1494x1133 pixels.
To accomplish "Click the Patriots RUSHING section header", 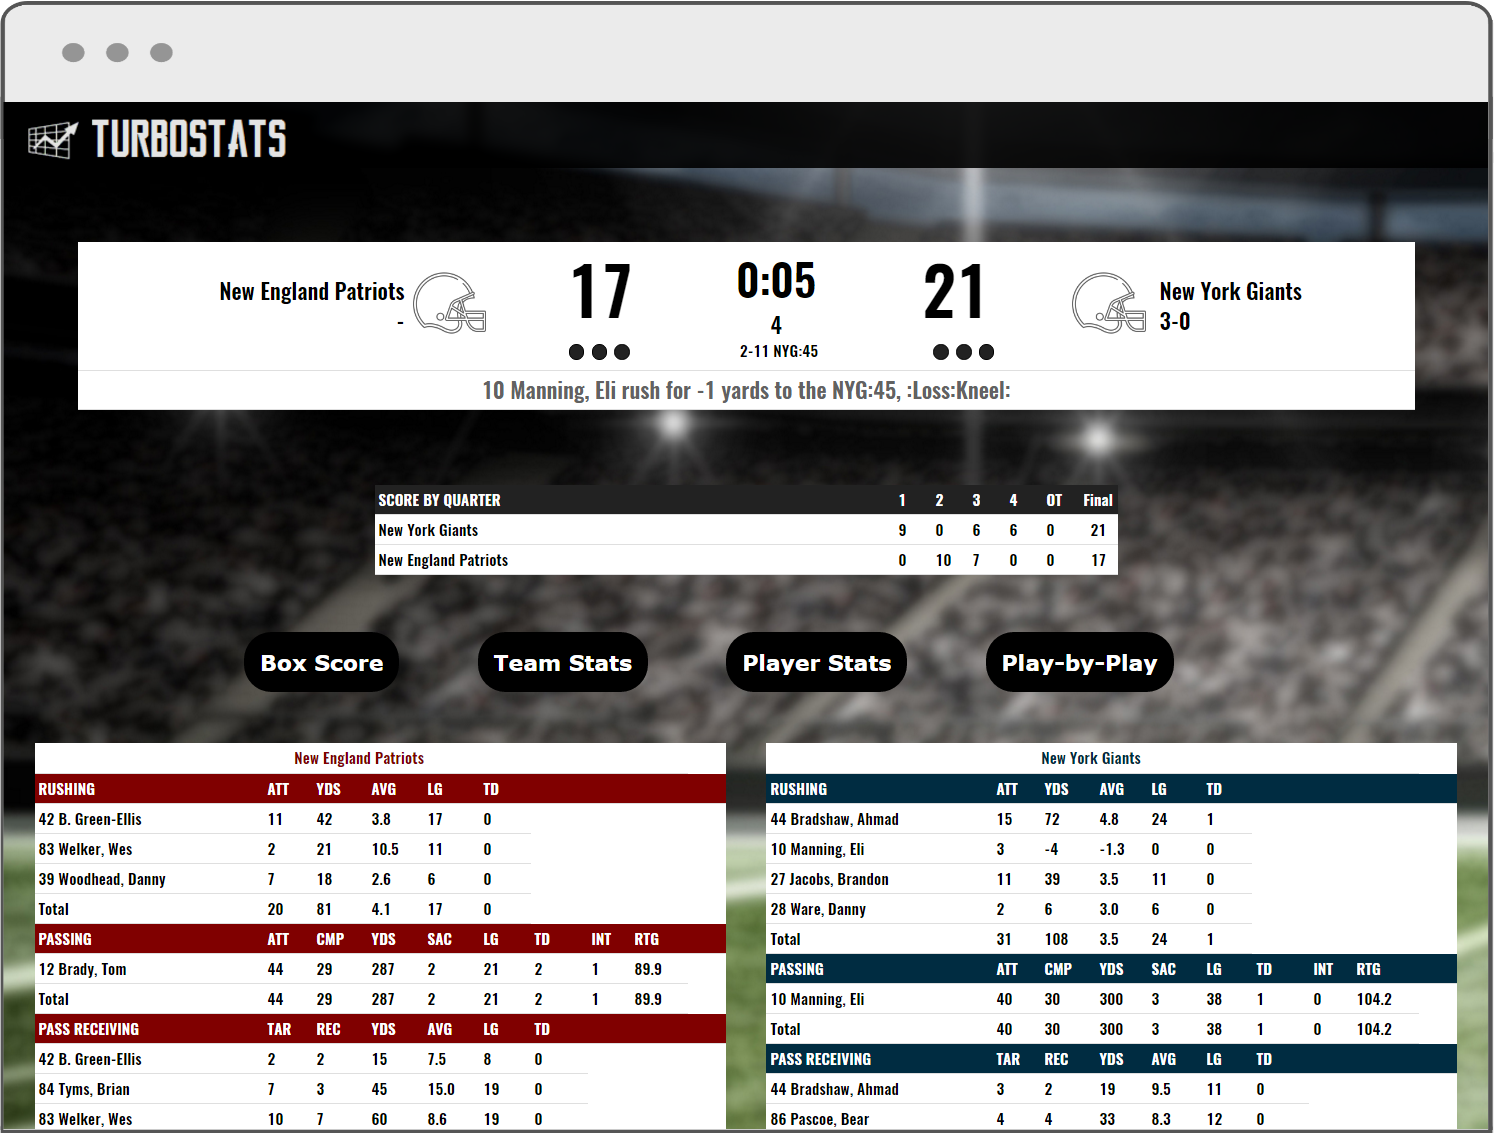I will (x=380, y=789).
